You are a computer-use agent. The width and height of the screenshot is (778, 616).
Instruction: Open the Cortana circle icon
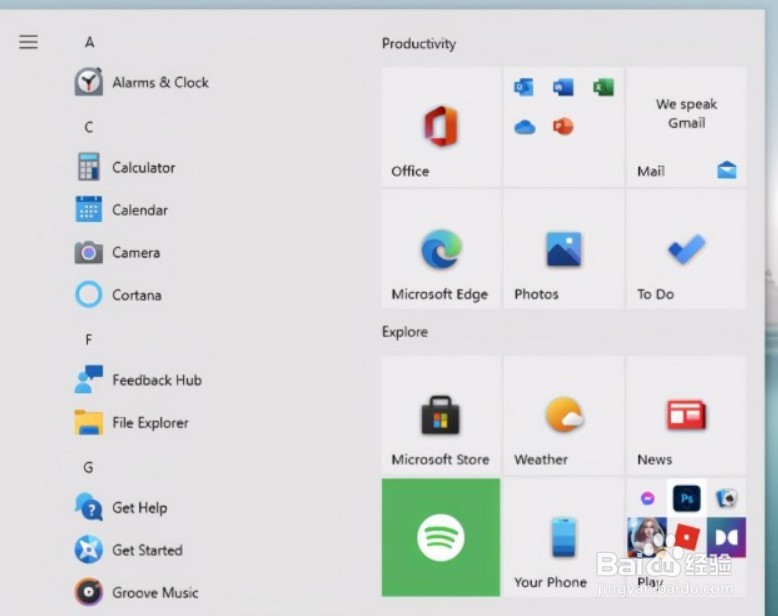click(x=89, y=295)
